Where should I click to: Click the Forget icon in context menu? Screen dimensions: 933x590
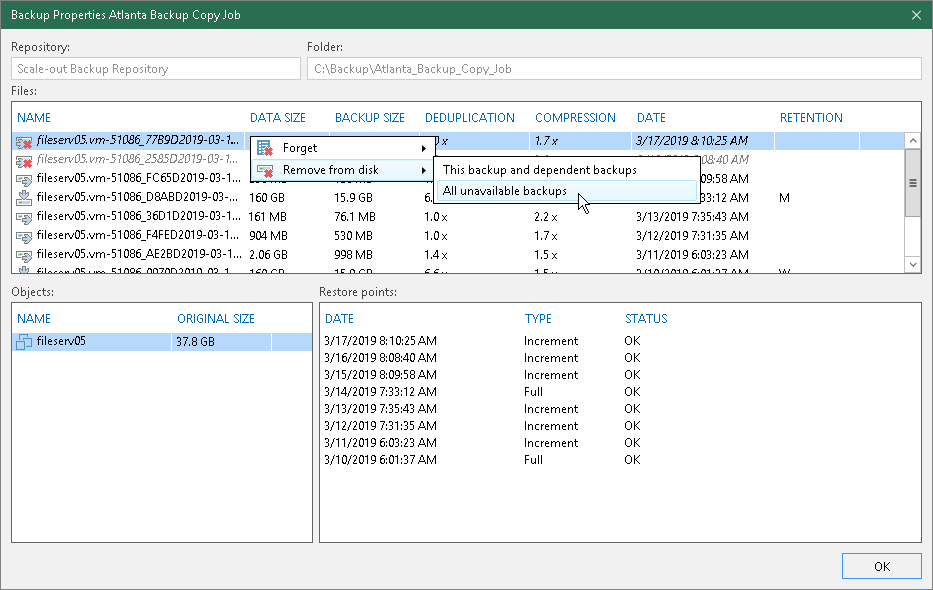click(265, 148)
